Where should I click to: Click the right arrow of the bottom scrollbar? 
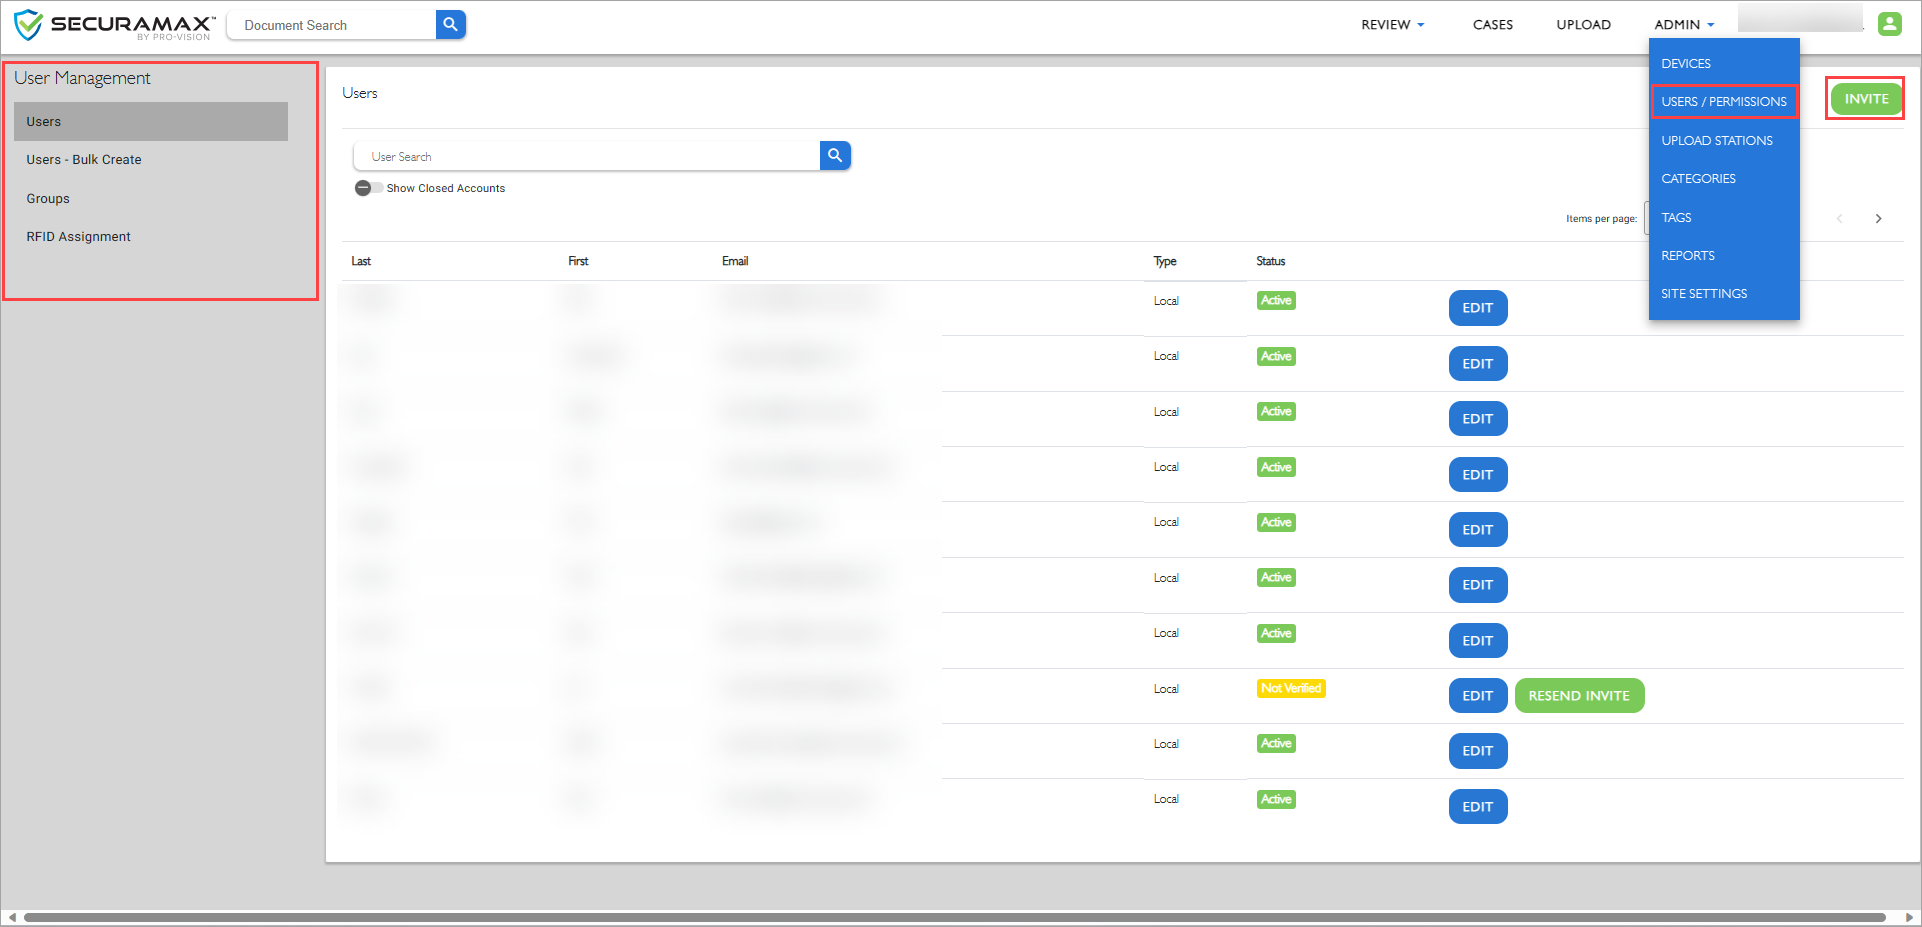click(1911, 918)
